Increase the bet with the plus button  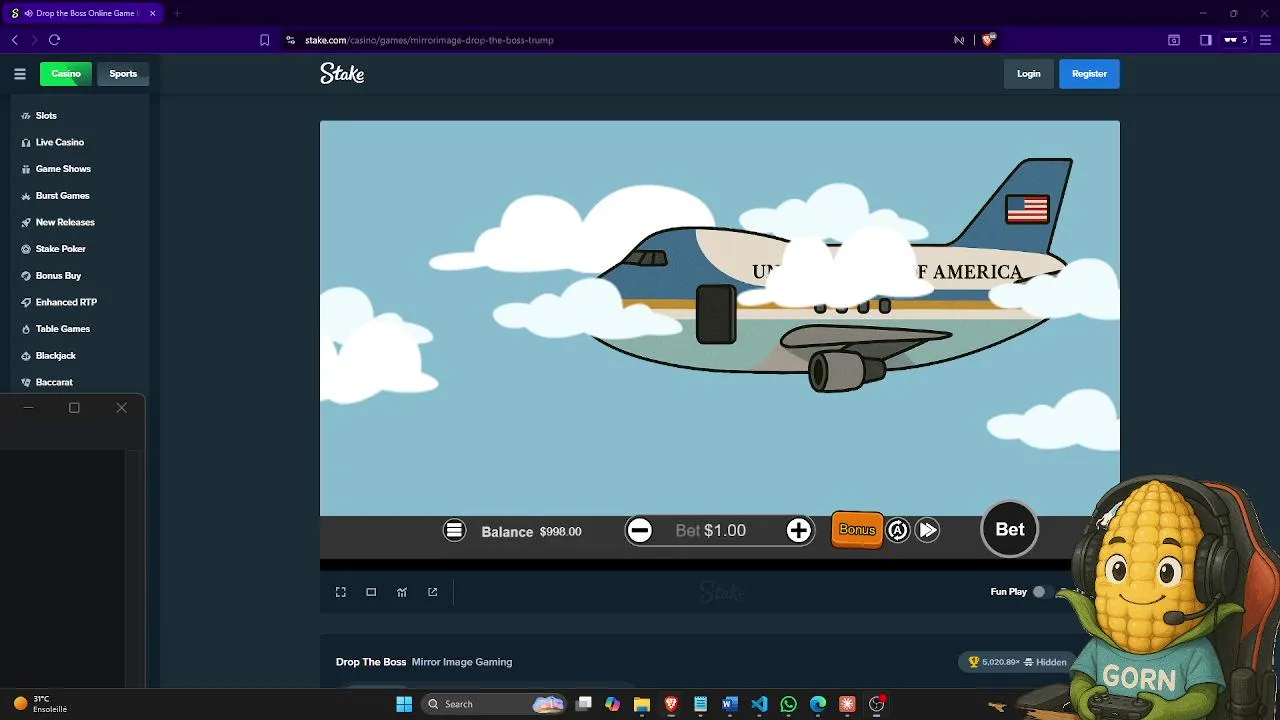tap(798, 531)
